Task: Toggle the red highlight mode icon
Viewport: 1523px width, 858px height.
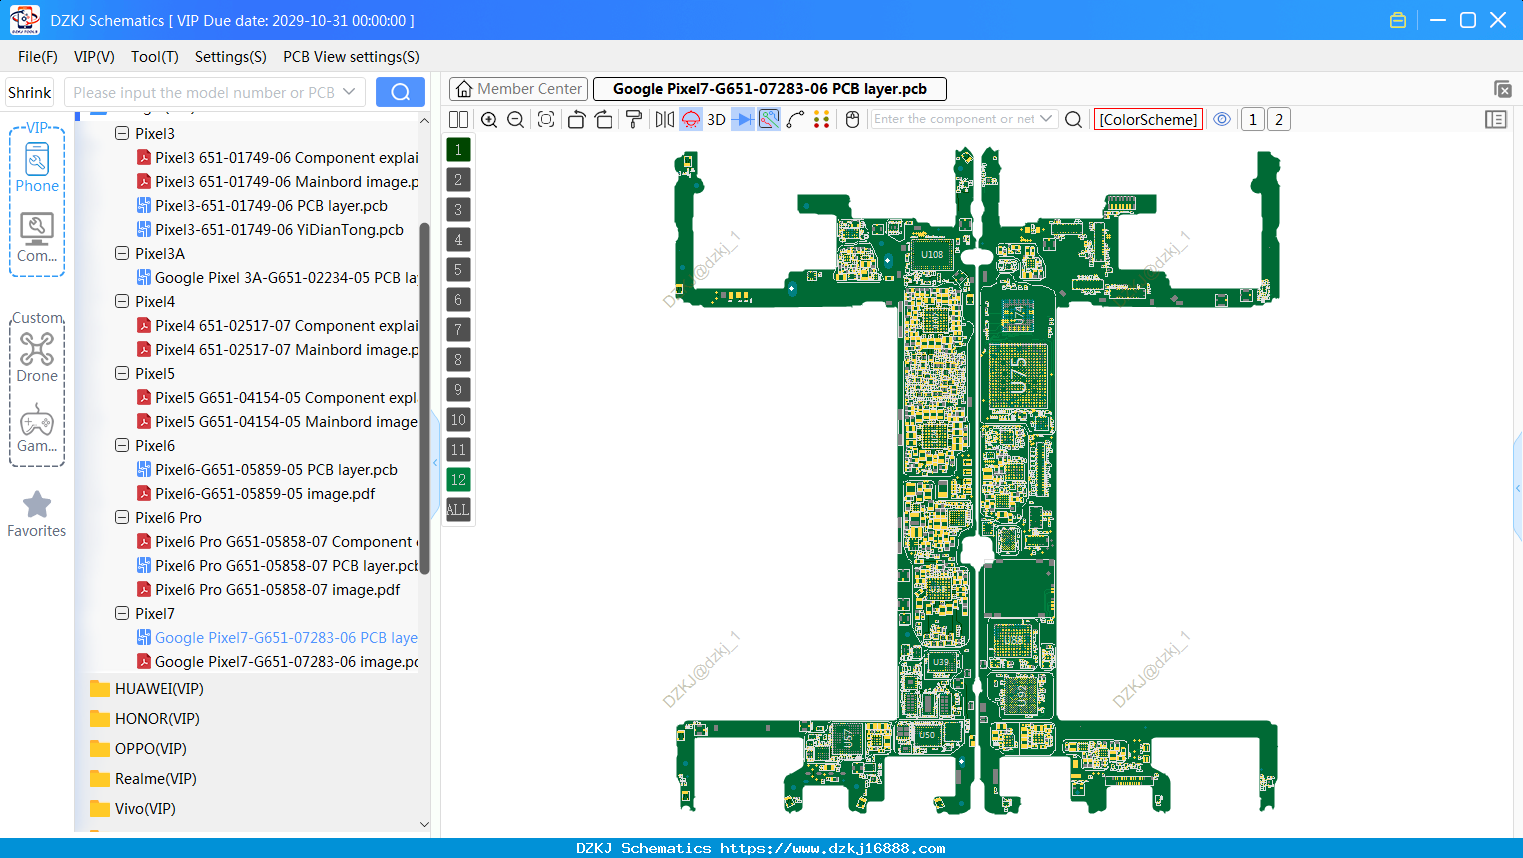Action: click(x=691, y=119)
